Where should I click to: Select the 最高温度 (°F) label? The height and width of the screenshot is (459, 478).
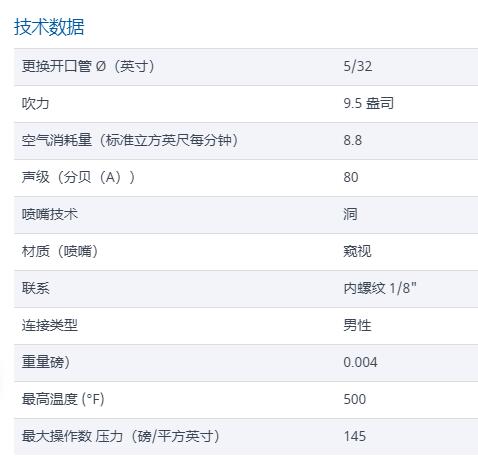[63, 399]
